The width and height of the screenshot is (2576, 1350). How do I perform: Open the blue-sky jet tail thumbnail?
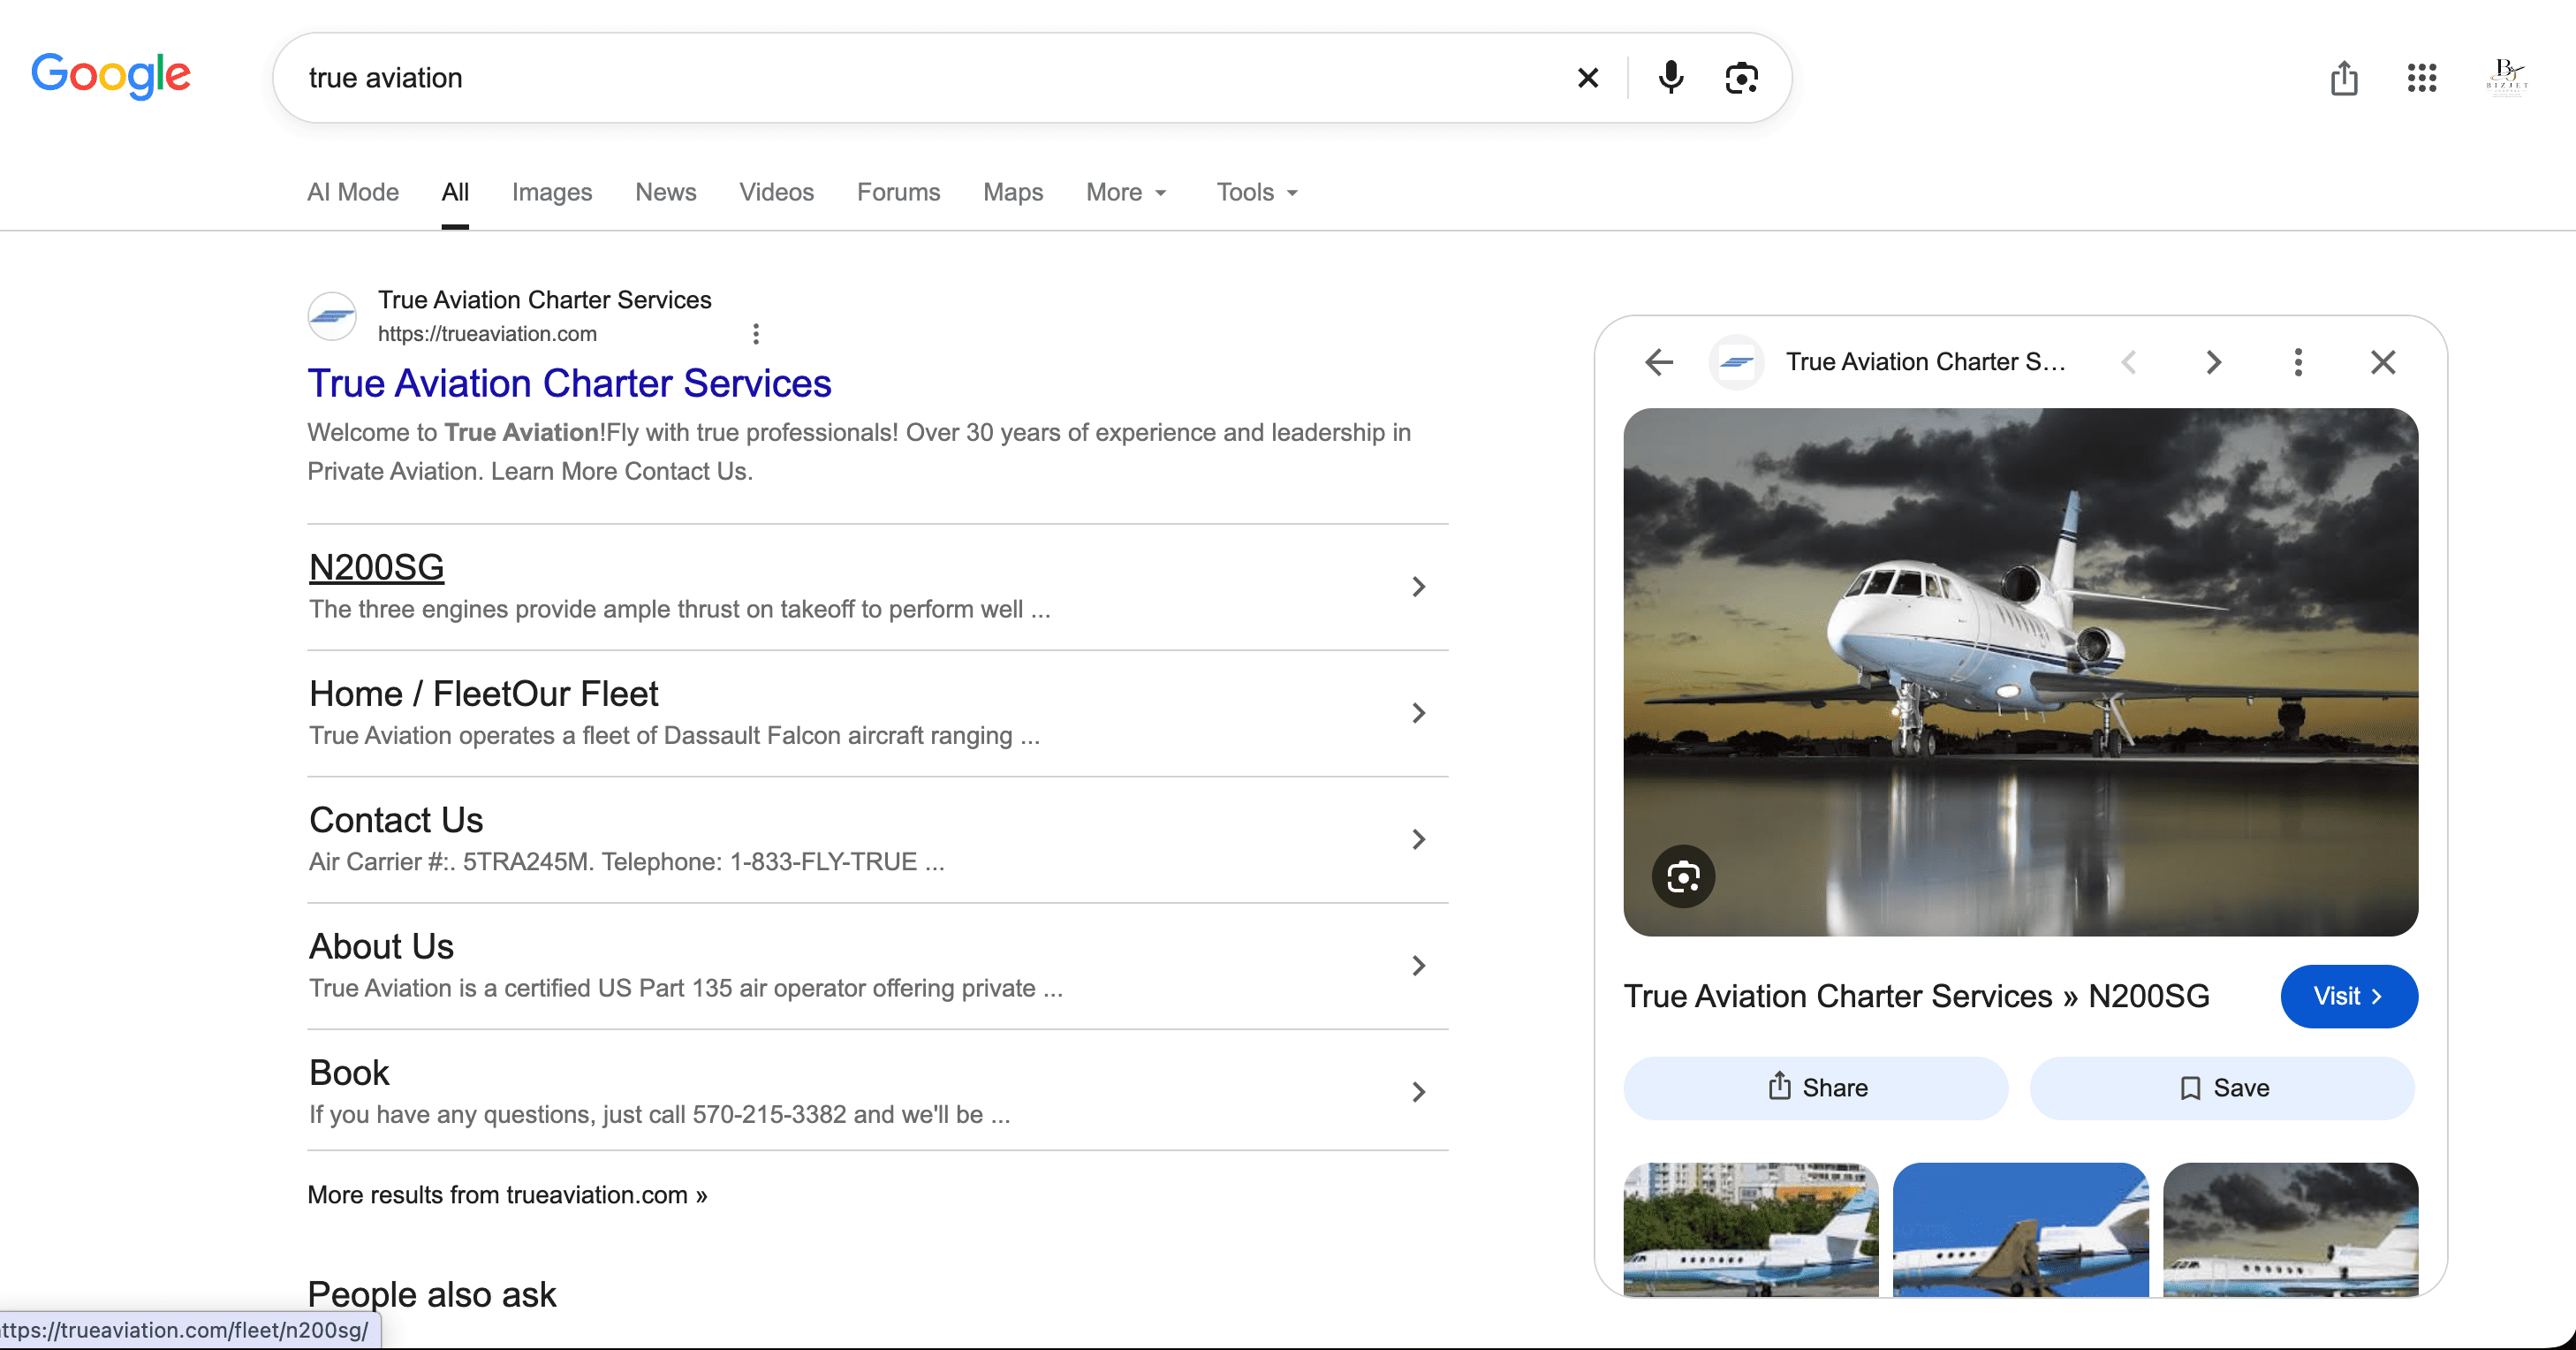pos(2020,1229)
